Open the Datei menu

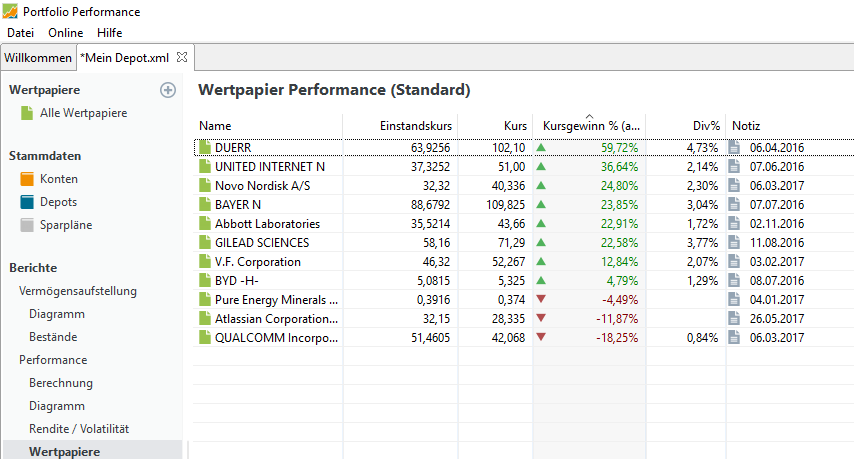pyautogui.click(x=20, y=33)
